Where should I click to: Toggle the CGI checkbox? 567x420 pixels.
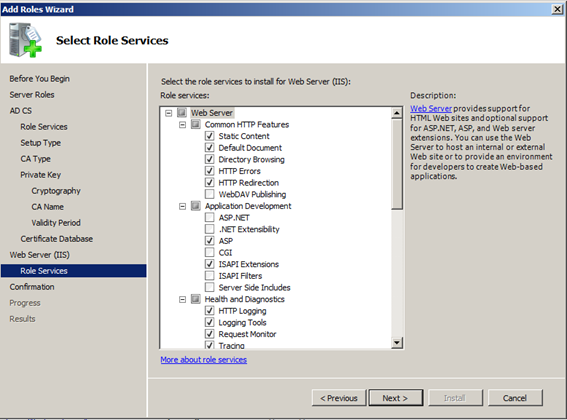tap(209, 253)
